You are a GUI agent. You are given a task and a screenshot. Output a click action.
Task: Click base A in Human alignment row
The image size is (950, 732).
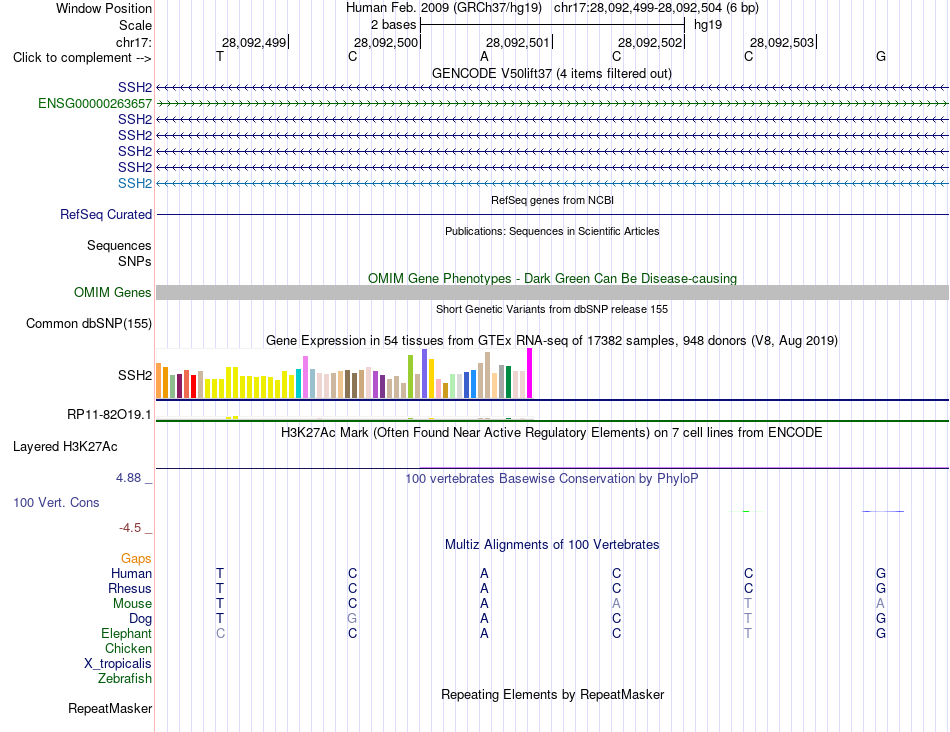click(484, 573)
